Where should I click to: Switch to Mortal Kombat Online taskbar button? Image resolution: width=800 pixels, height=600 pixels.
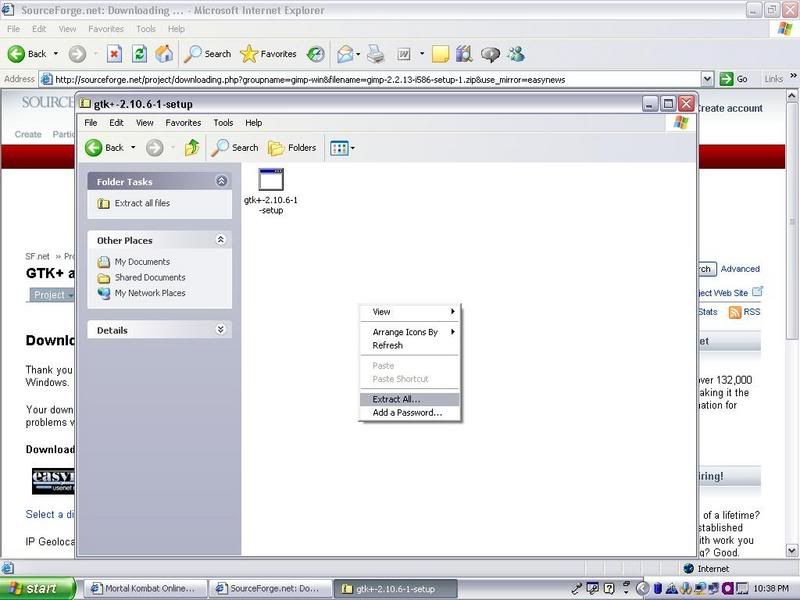pyautogui.click(x=145, y=589)
